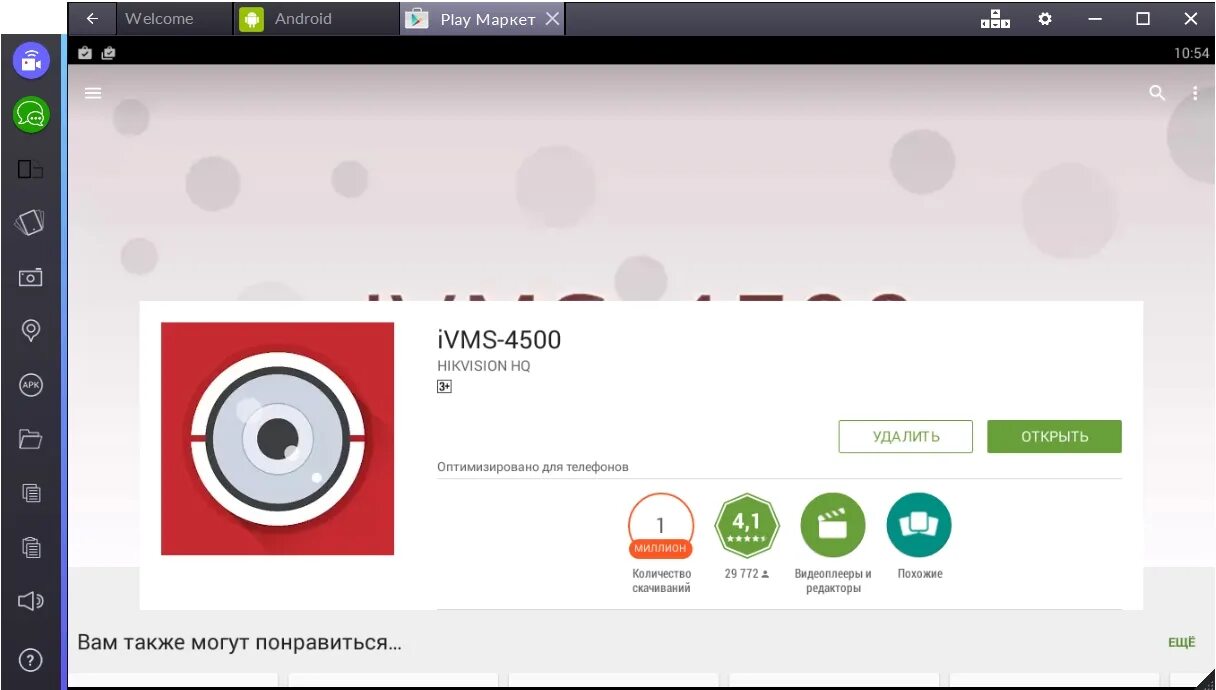
Task: Click the ЕЩЁ more link
Action: point(1182,643)
